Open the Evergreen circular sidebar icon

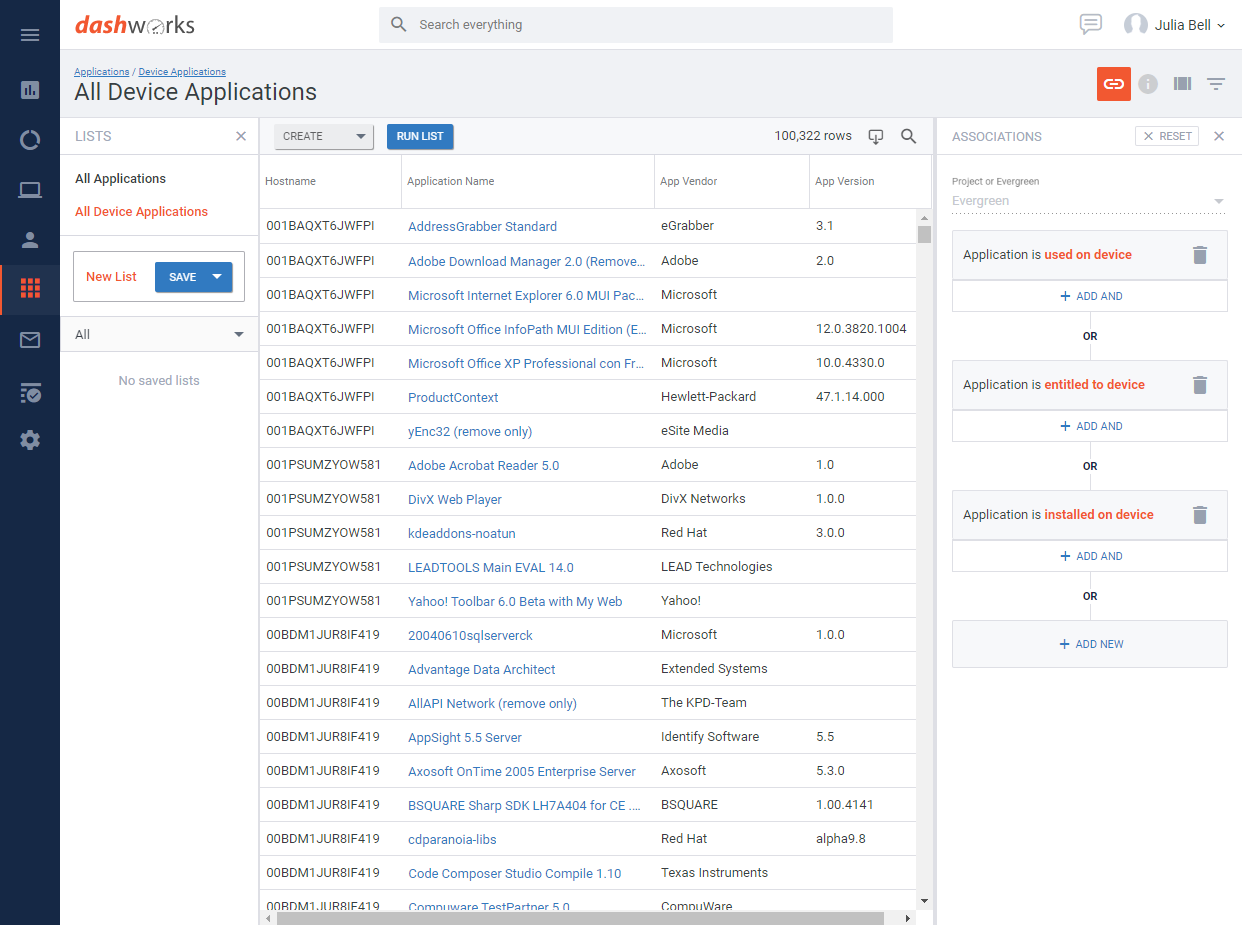click(x=30, y=140)
